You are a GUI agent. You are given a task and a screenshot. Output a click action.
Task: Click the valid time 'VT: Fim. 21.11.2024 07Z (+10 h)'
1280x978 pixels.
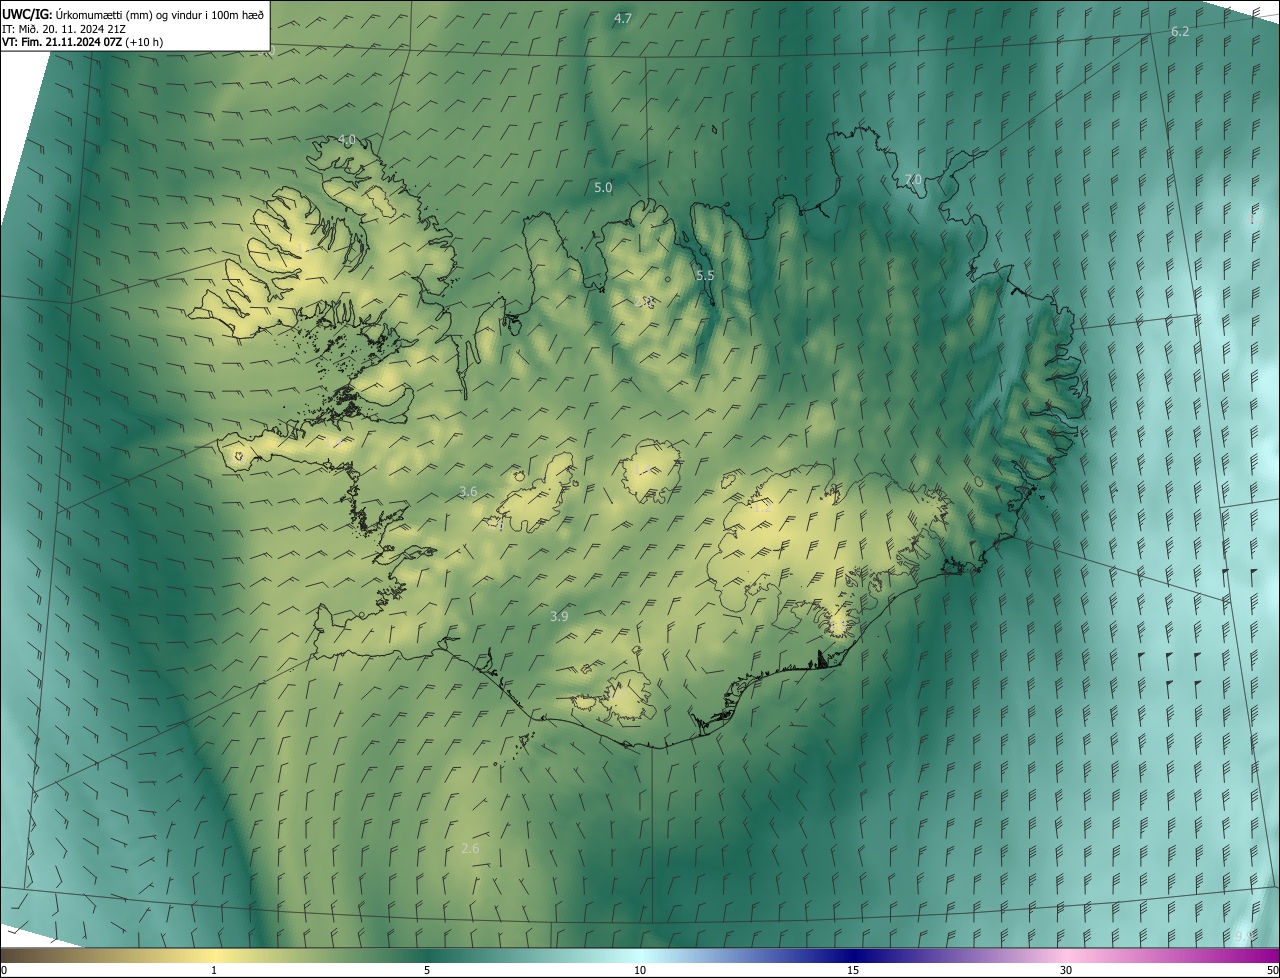pos(83,42)
